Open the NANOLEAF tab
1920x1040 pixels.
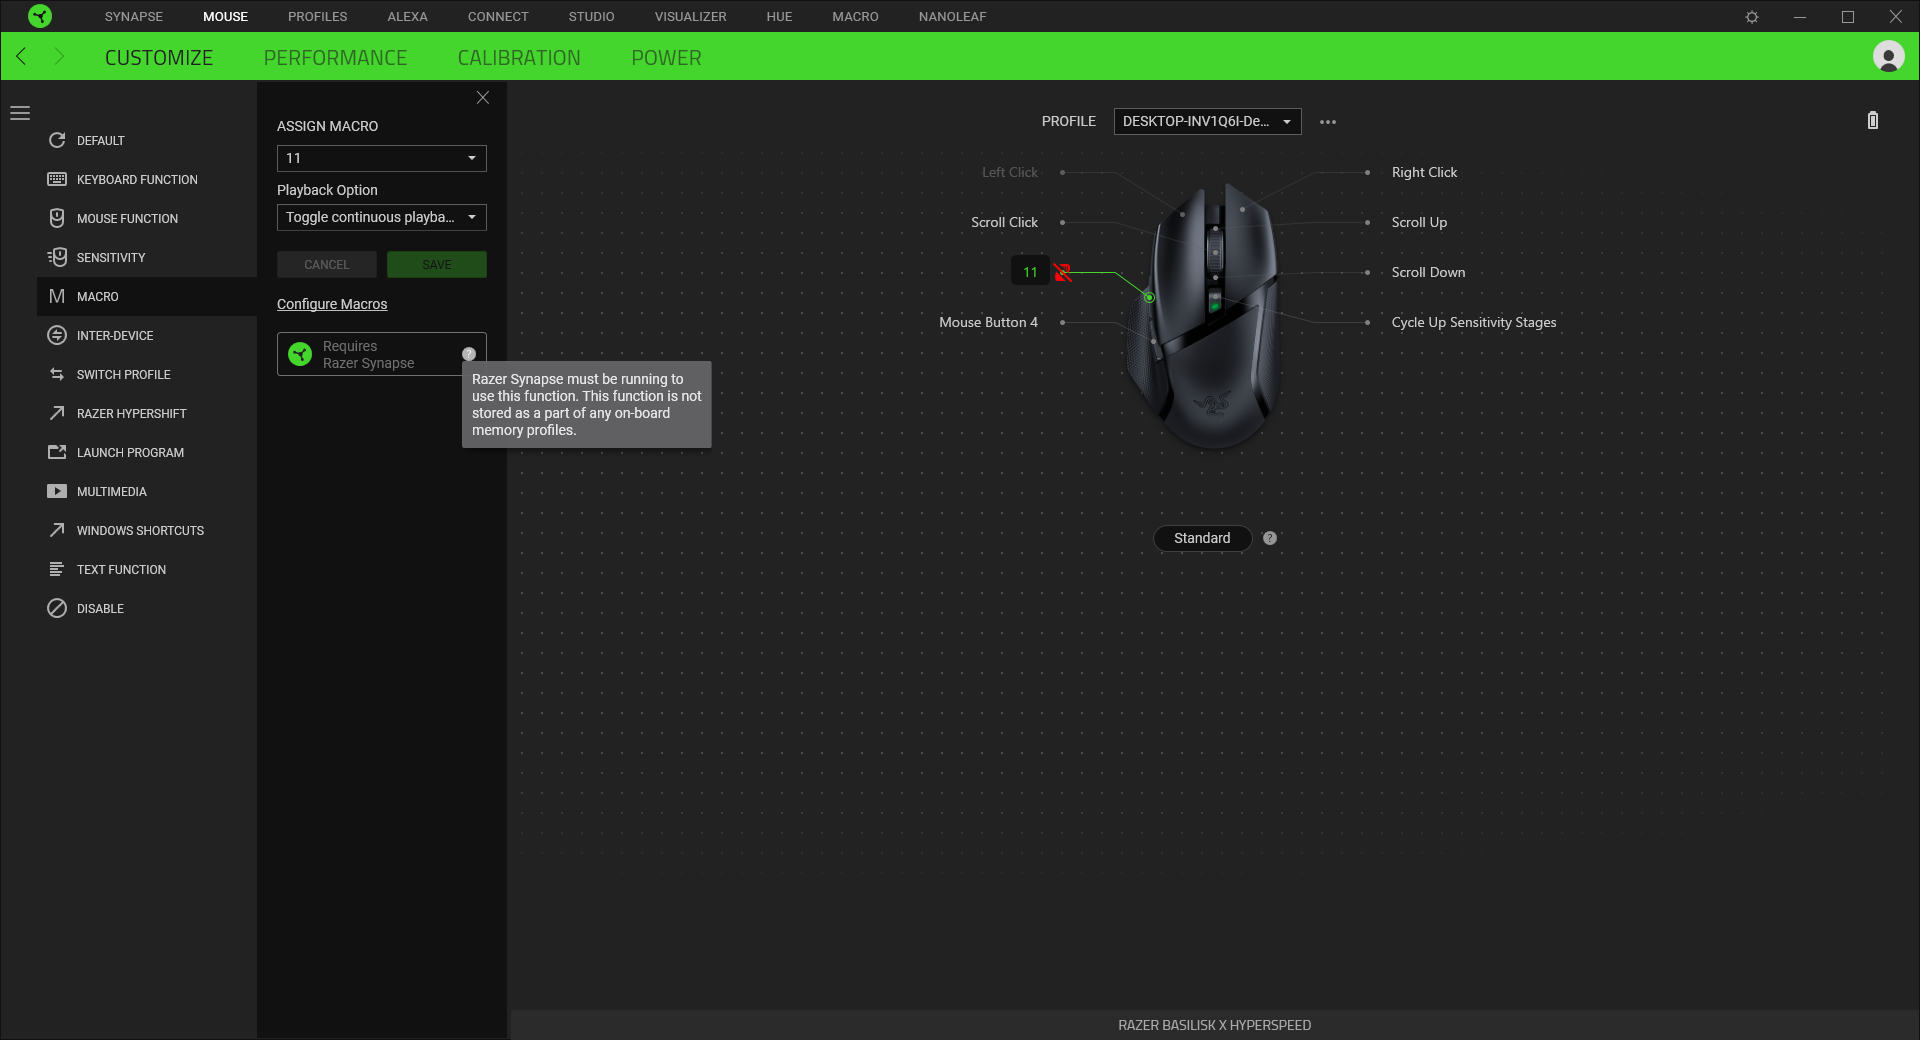[953, 17]
